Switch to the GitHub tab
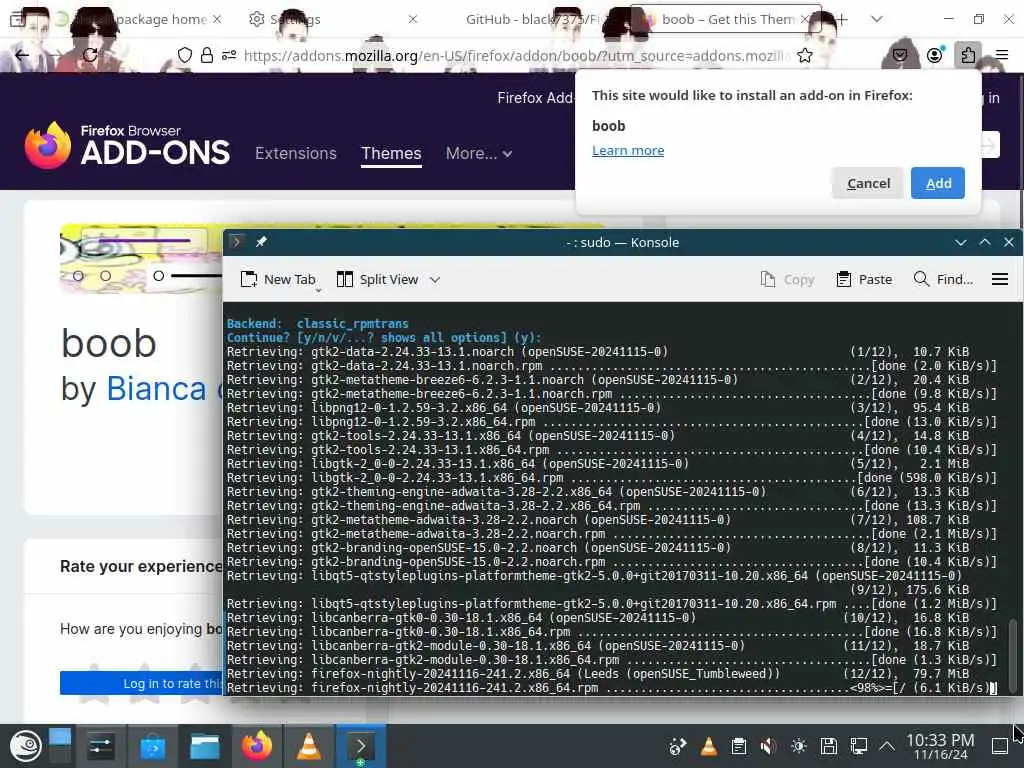The height and width of the screenshot is (768, 1024). (x=532, y=20)
